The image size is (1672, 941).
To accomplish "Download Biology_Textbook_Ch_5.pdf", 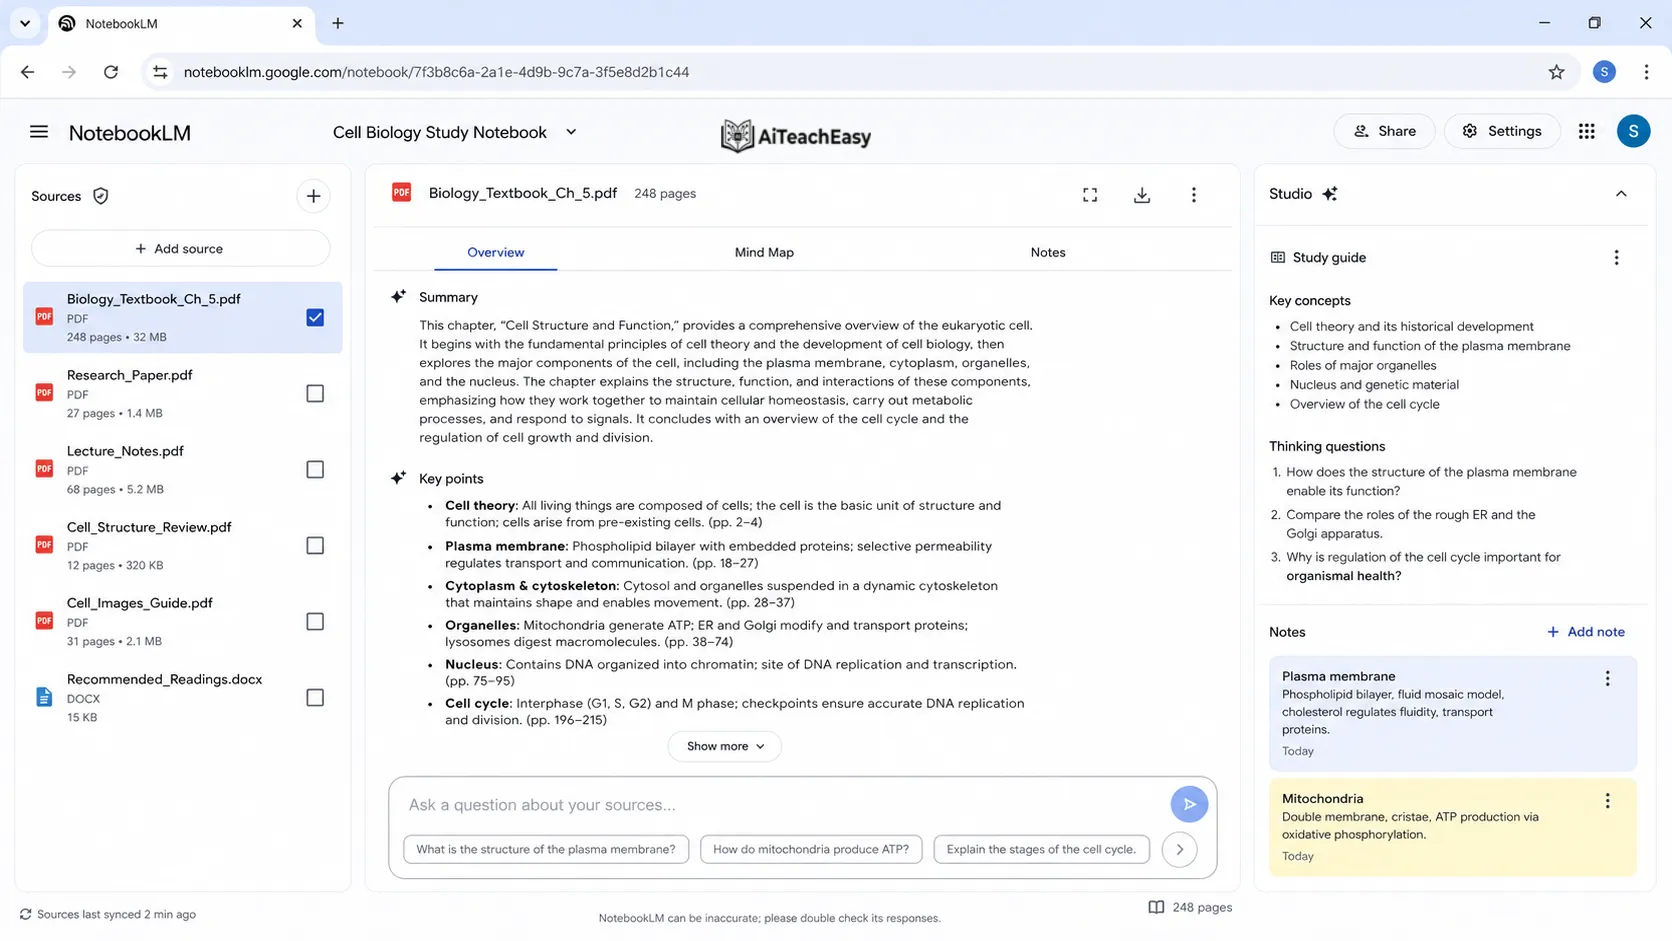I will tap(1142, 195).
